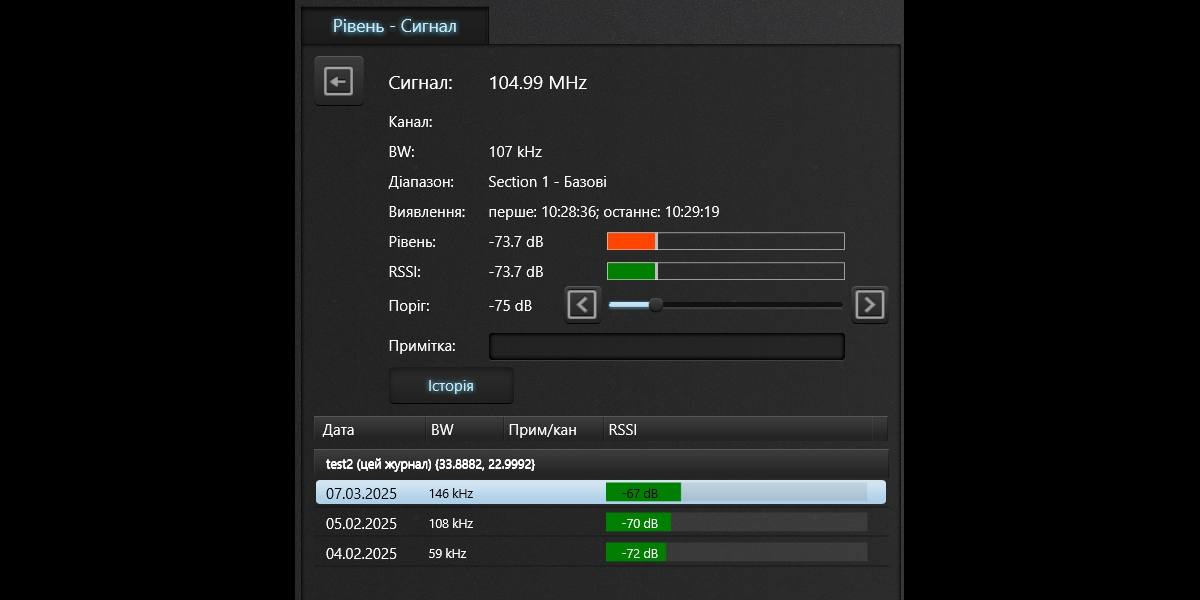Sort history by the RSSI column
This screenshot has height=600, width=1200.
click(x=622, y=429)
